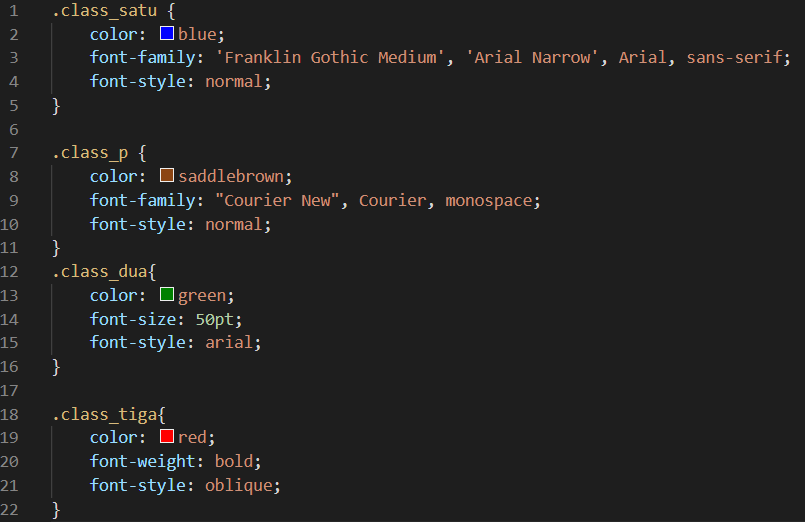Select line number 22 in gutter
Image resolution: width=805 pixels, height=522 pixels.
13,508
